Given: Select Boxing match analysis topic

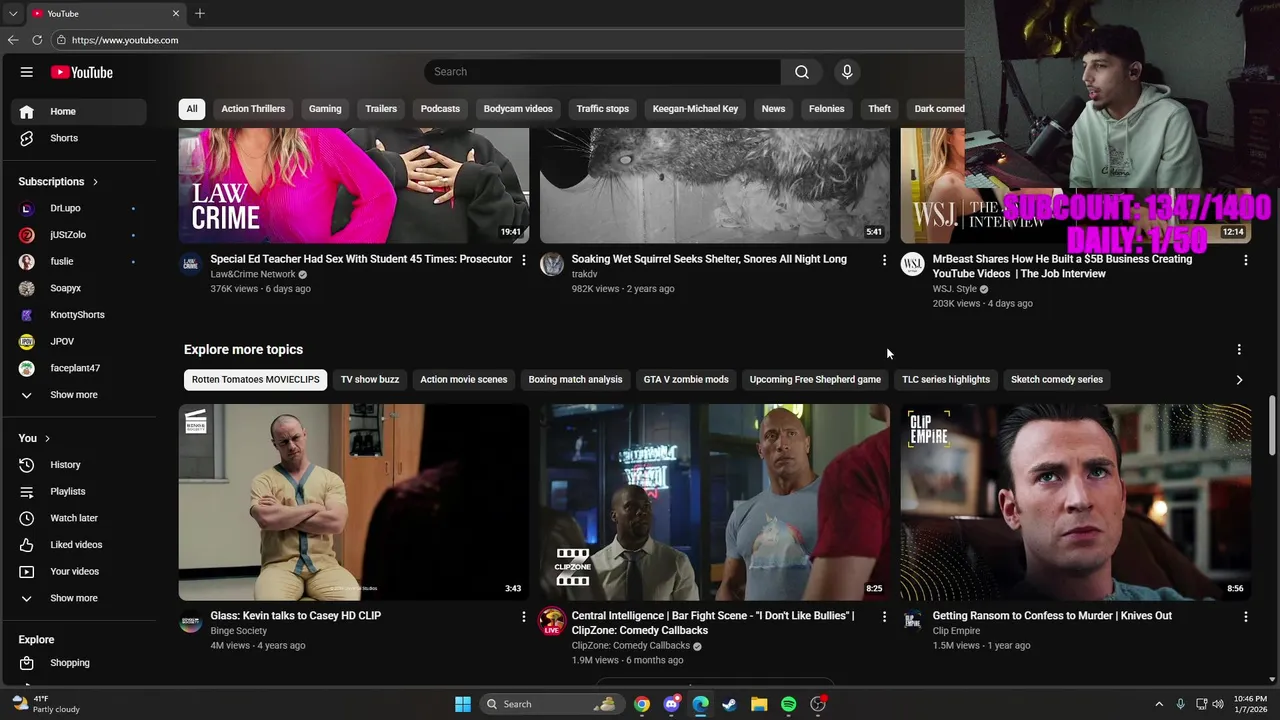Looking at the screenshot, I should click(575, 379).
